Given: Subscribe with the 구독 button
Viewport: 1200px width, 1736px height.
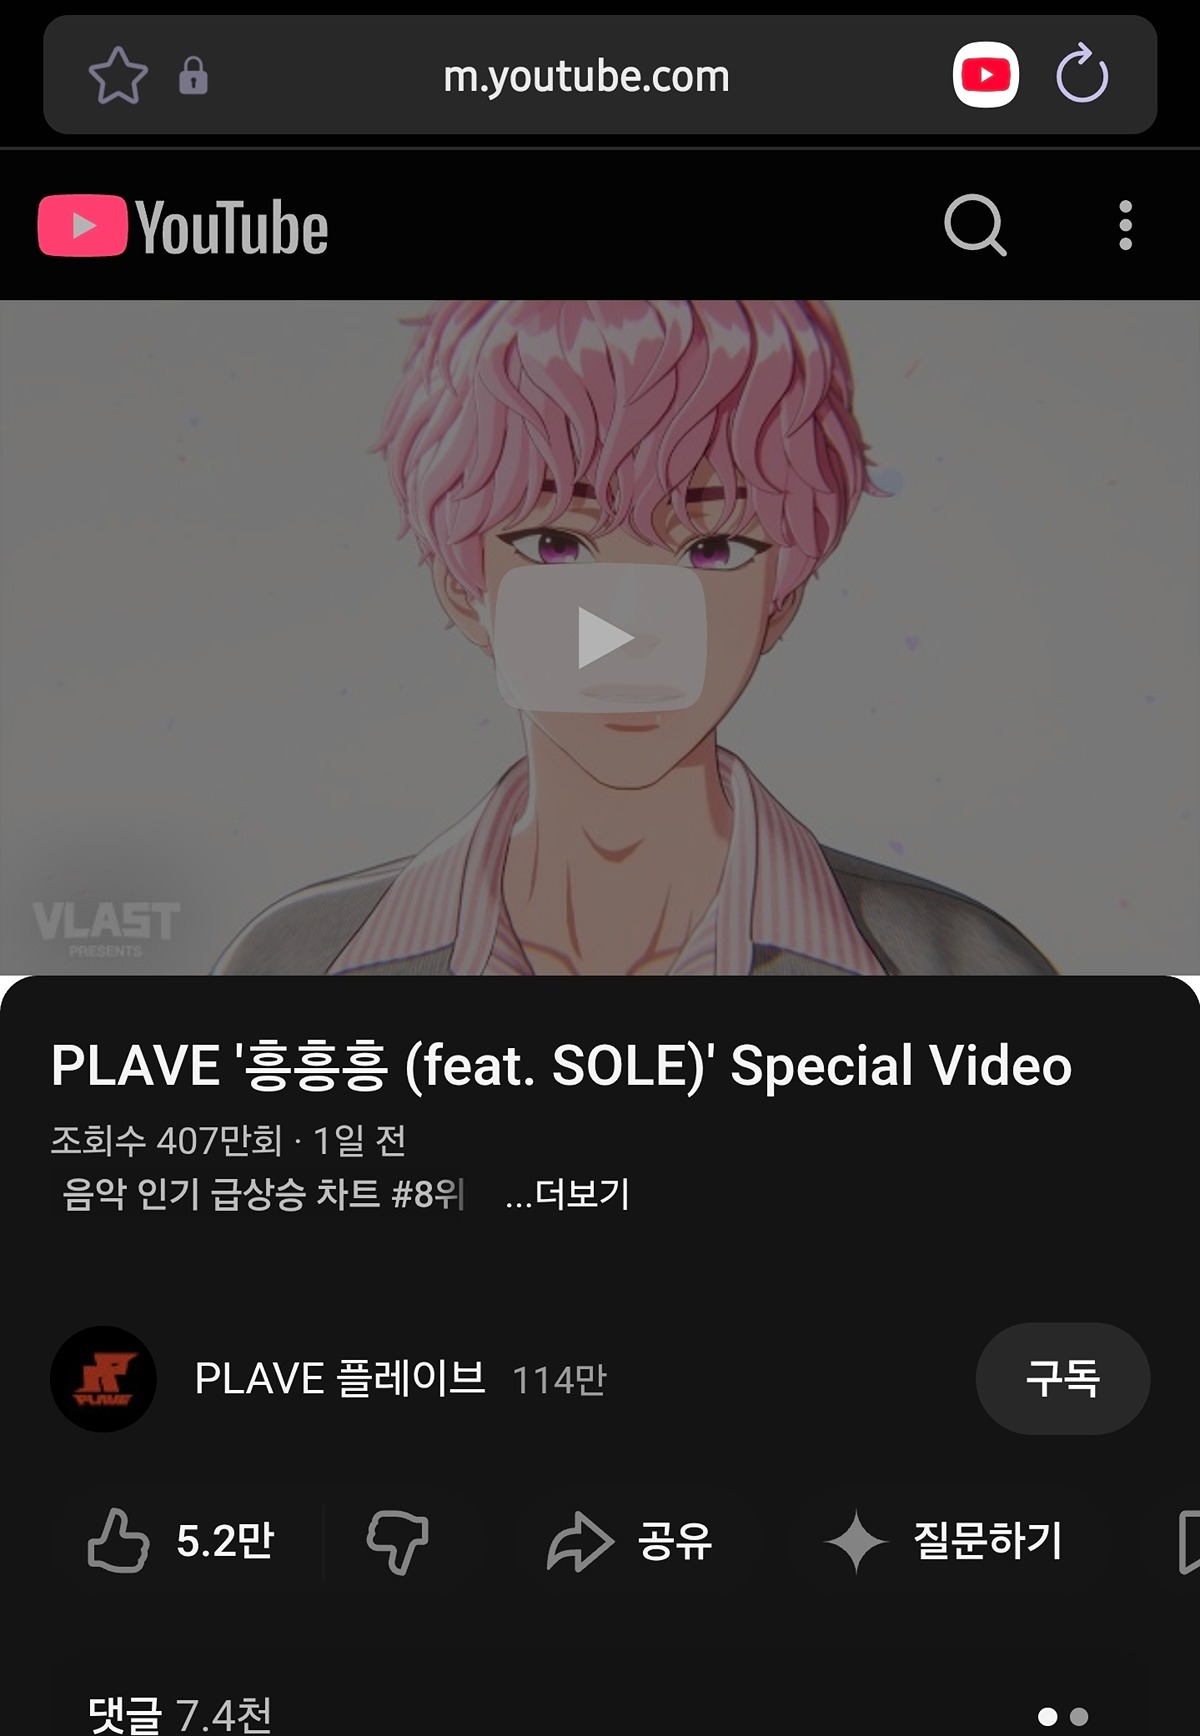Looking at the screenshot, I should (x=1063, y=1378).
